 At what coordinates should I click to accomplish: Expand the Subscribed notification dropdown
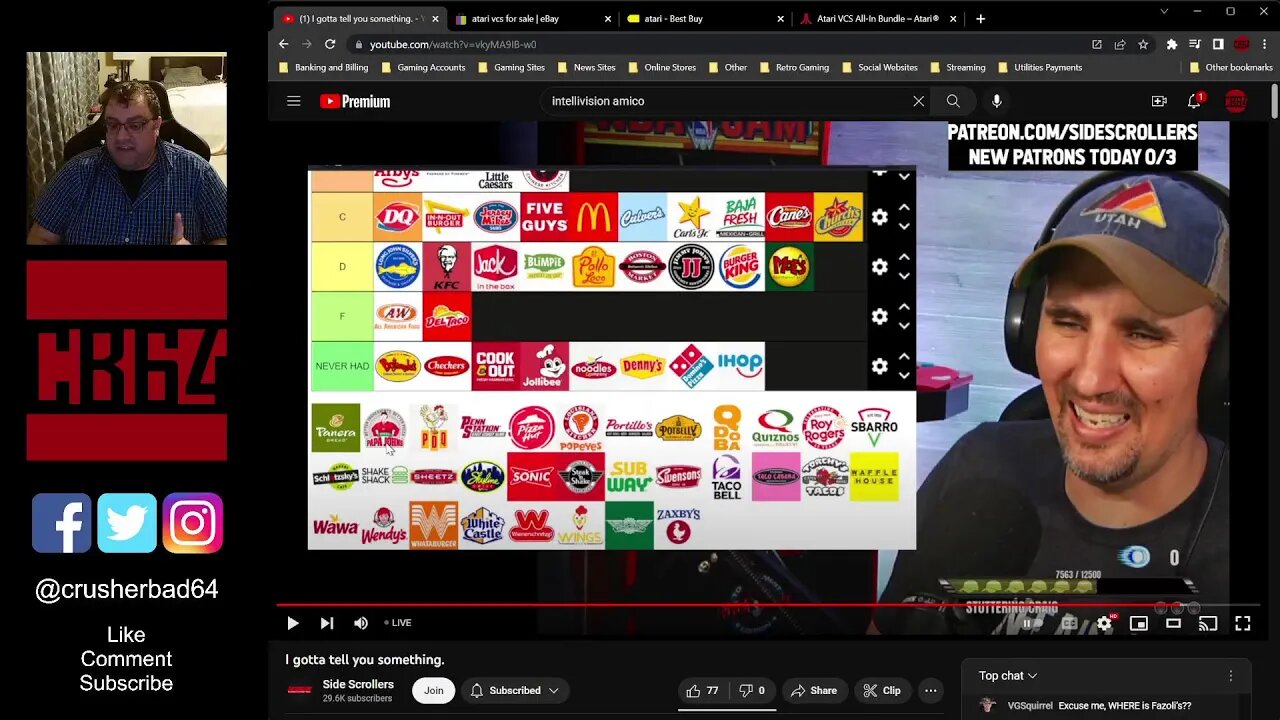click(x=514, y=690)
